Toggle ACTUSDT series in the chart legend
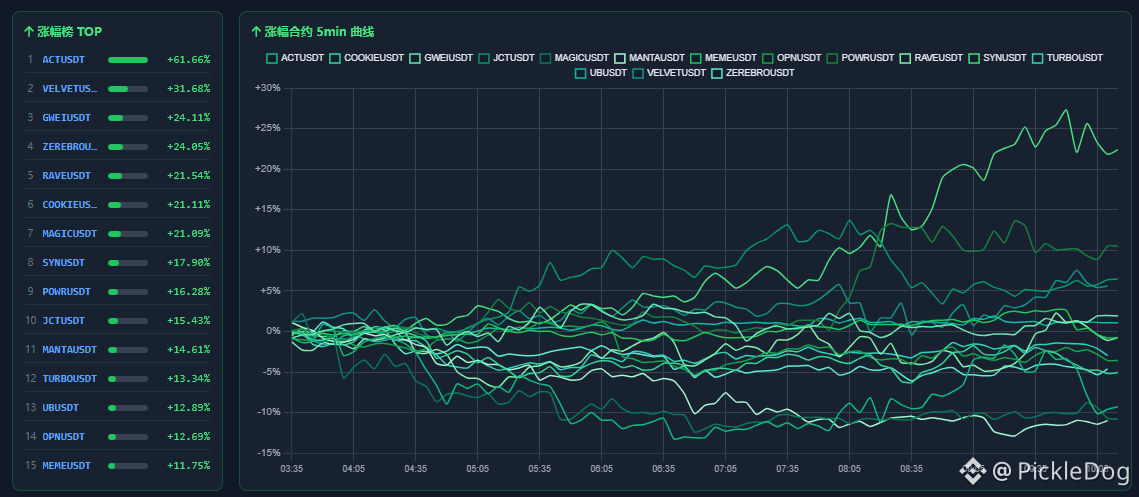Image resolution: width=1139 pixels, height=497 pixels. coord(295,57)
